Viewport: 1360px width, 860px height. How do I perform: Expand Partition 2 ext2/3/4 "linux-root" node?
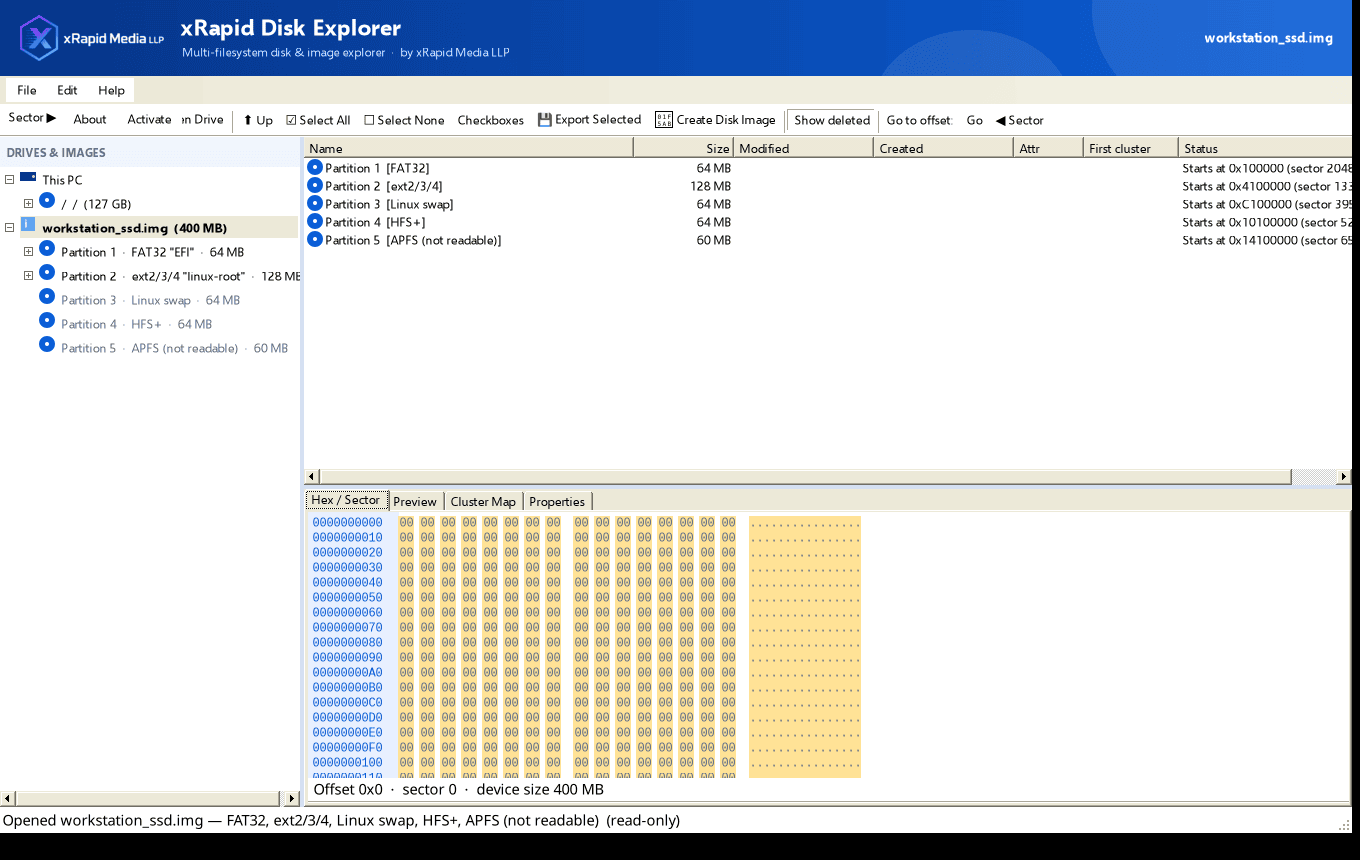point(28,276)
